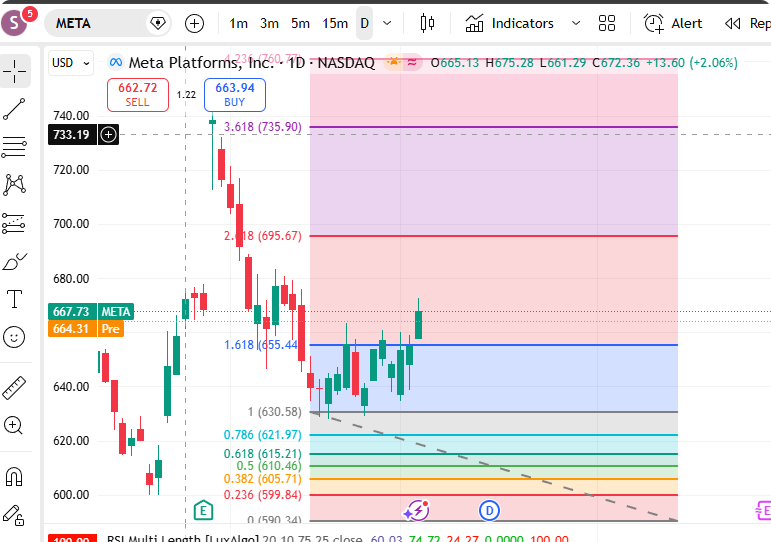Open the candlestick chart style selector
Screen dimensions: 771x542
[x=427, y=23]
